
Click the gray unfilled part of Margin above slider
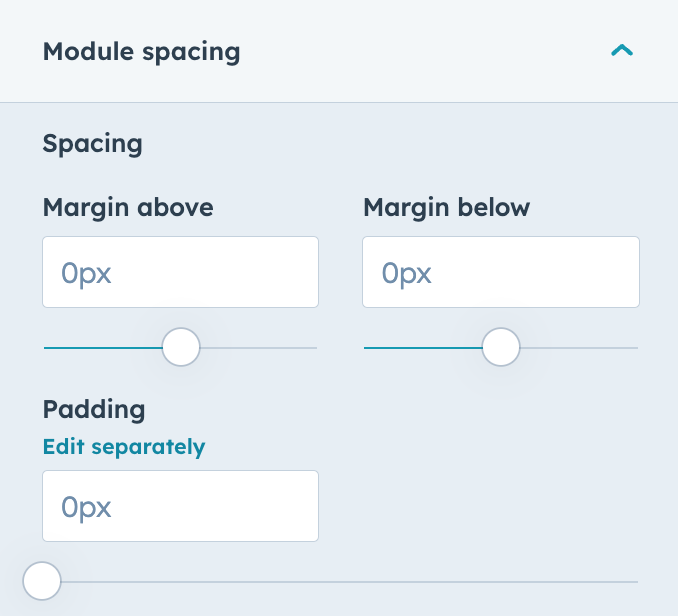click(x=259, y=348)
